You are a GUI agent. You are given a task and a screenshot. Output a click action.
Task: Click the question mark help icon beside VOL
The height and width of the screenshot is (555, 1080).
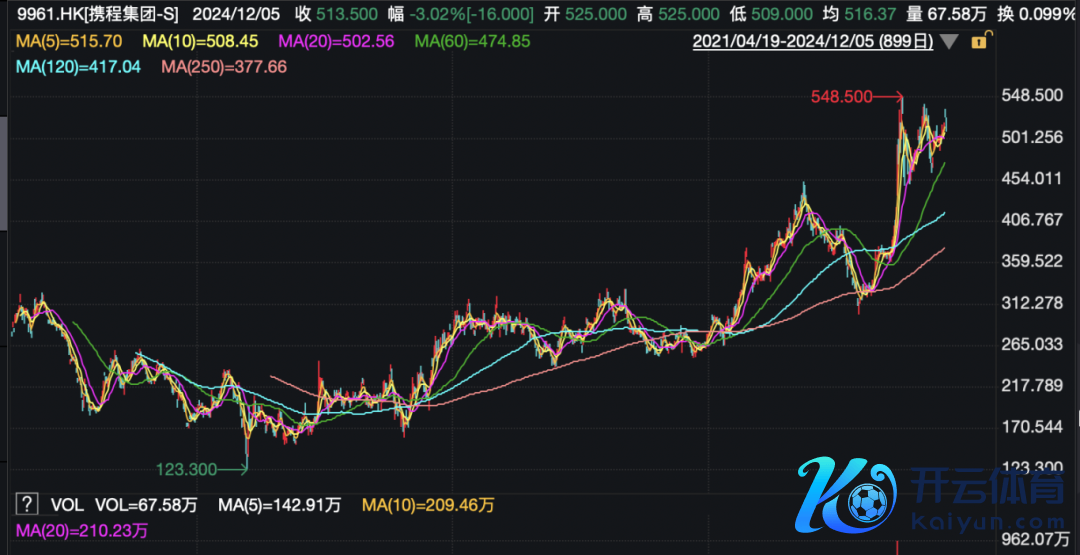tap(28, 504)
